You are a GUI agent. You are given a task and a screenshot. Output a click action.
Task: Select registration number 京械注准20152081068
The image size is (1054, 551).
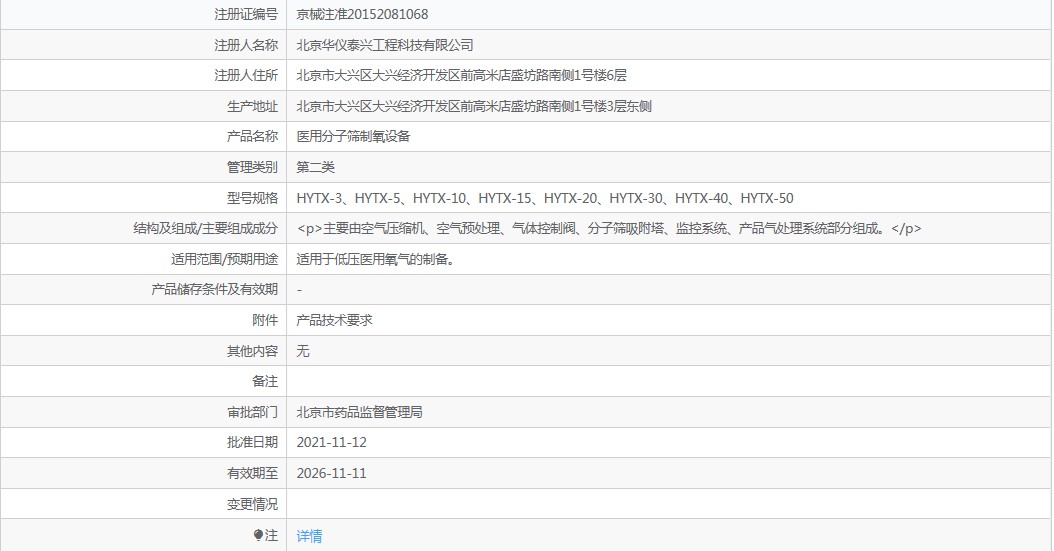click(x=362, y=14)
